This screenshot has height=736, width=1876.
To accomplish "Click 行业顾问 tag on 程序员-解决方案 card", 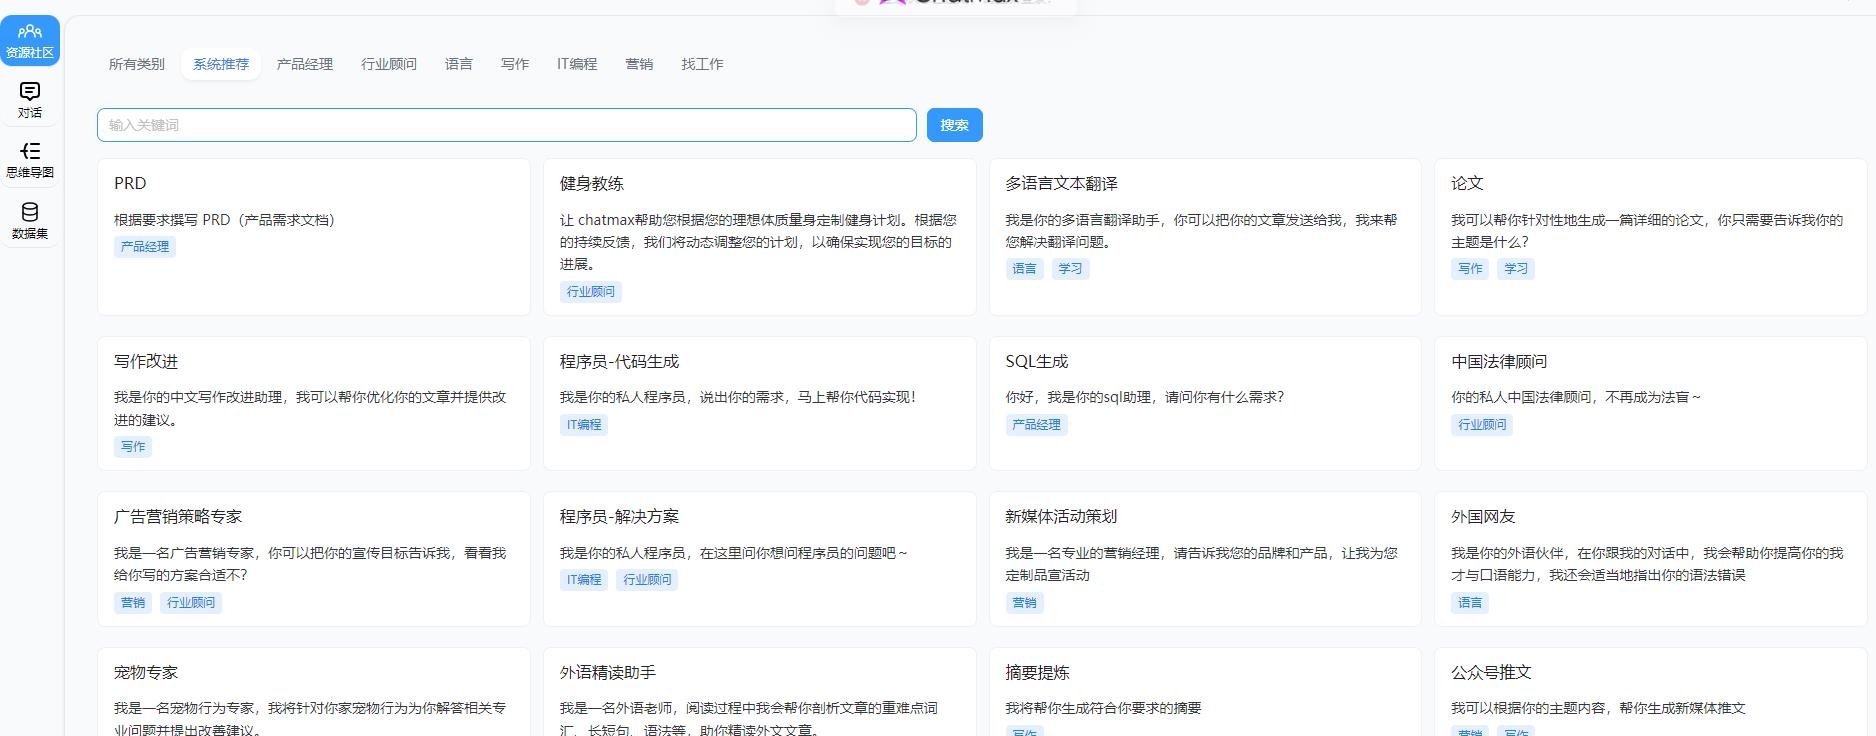I will [647, 580].
